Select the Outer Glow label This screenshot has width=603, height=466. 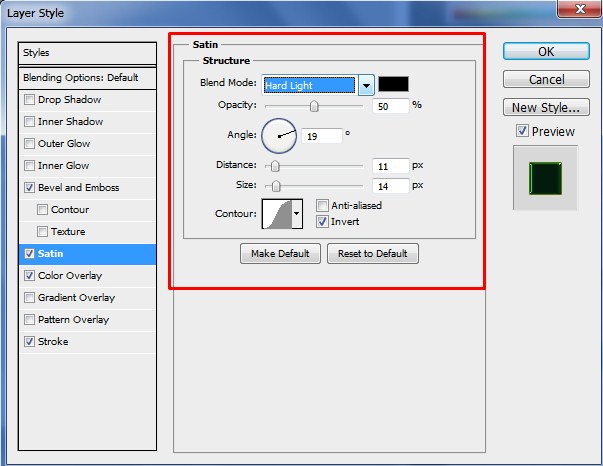[64, 143]
